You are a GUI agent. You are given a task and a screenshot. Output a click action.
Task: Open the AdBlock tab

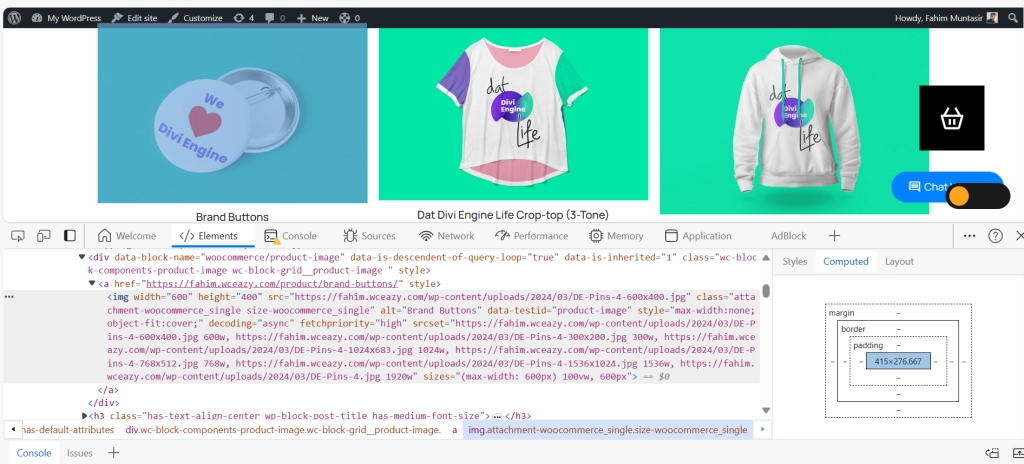(x=788, y=236)
